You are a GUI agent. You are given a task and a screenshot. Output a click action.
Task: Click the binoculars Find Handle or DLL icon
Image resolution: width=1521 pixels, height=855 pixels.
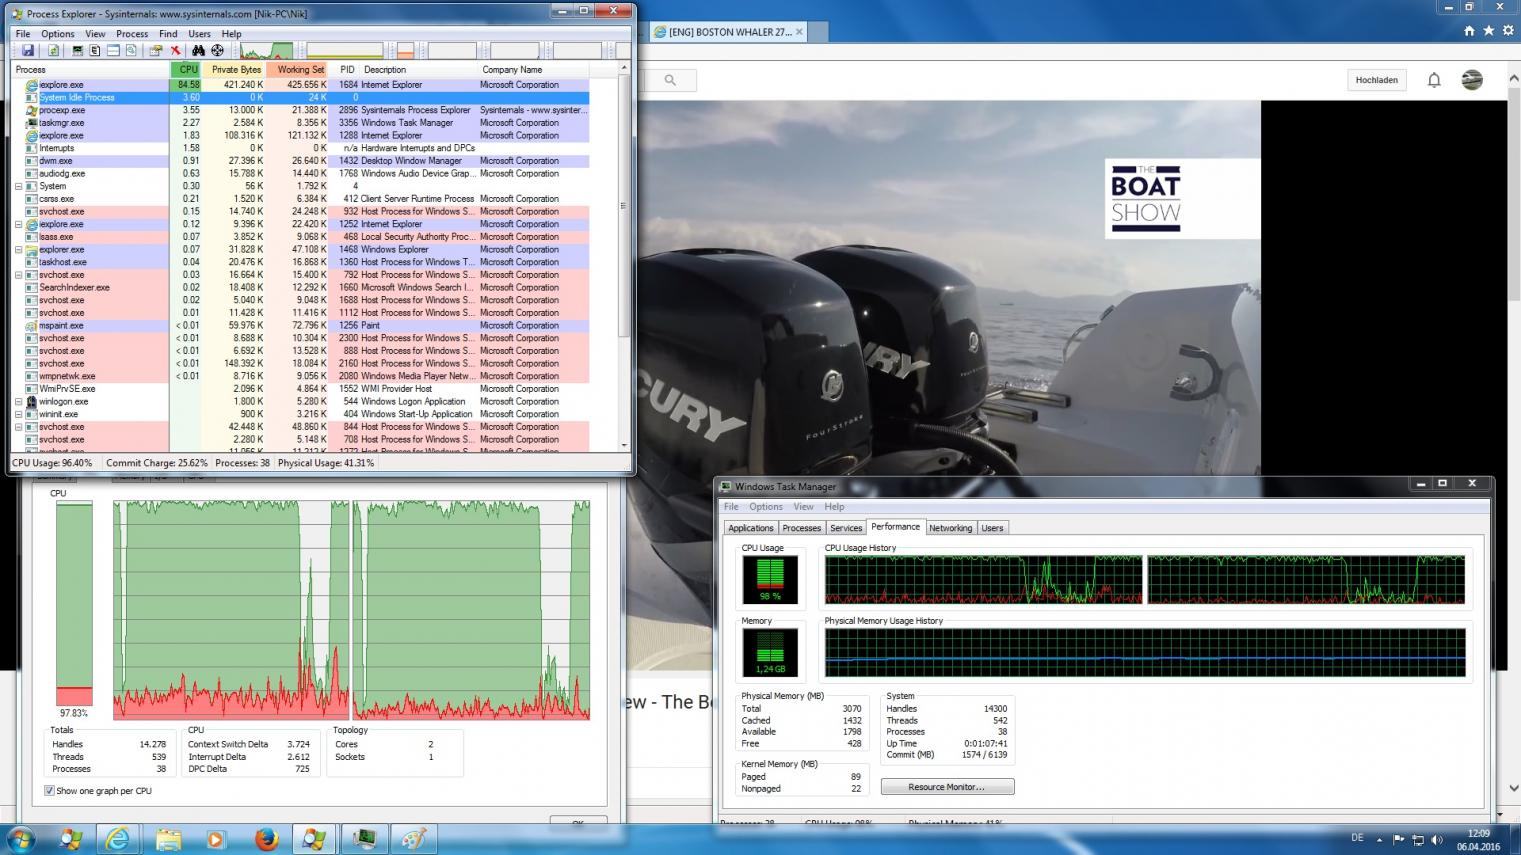[198, 50]
